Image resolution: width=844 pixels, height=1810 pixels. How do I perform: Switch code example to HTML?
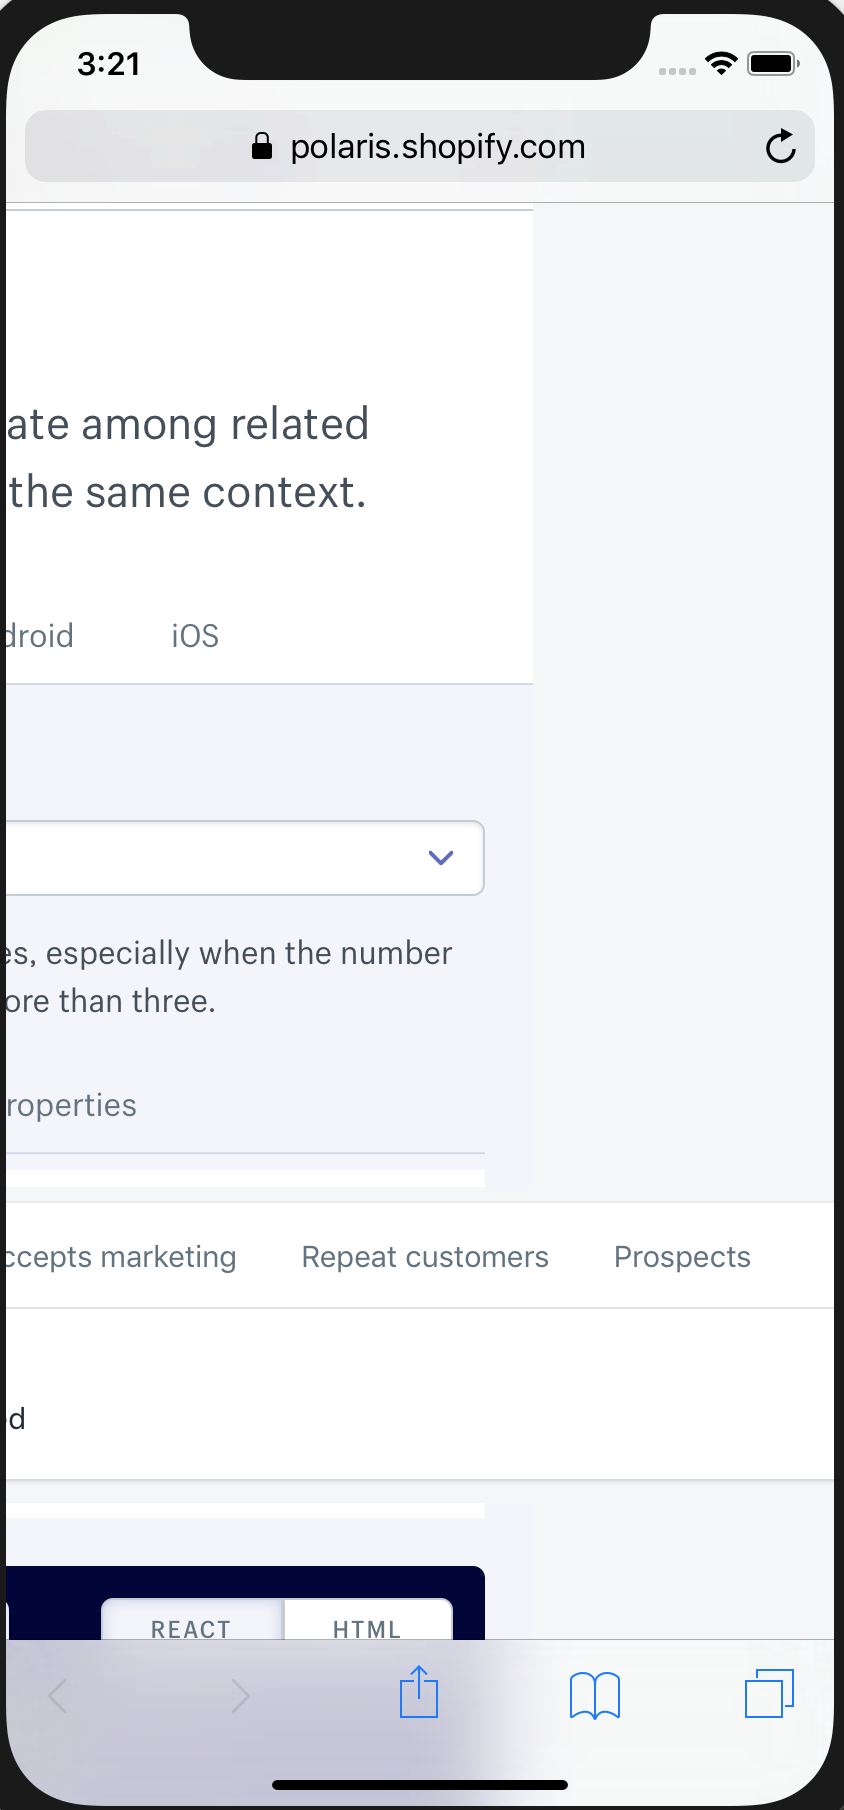click(367, 1627)
